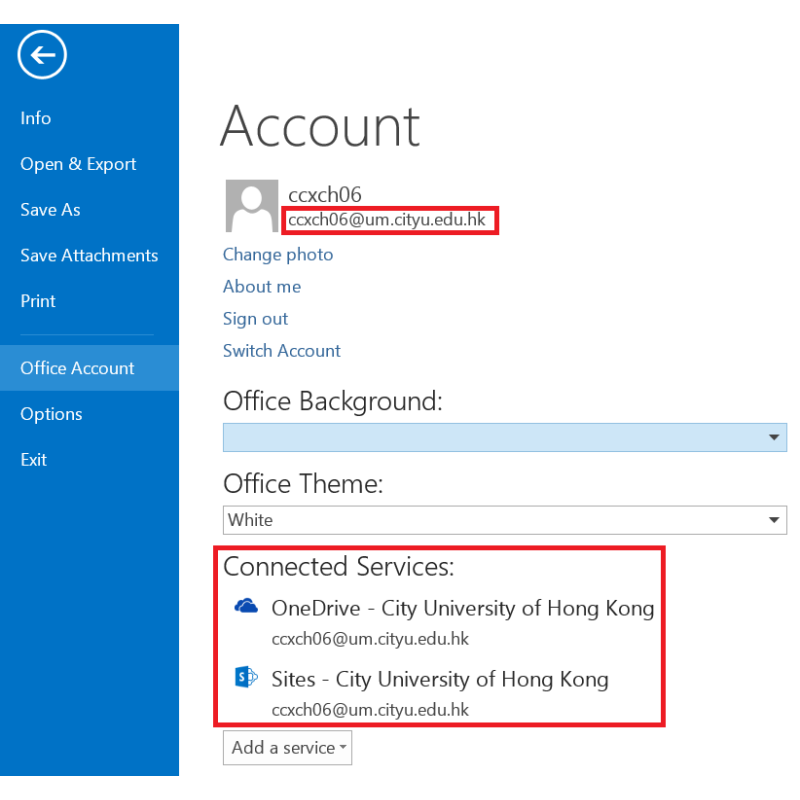Select Open & Export in sidebar
The height and width of the screenshot is (800, 800).
pos(78,164)
